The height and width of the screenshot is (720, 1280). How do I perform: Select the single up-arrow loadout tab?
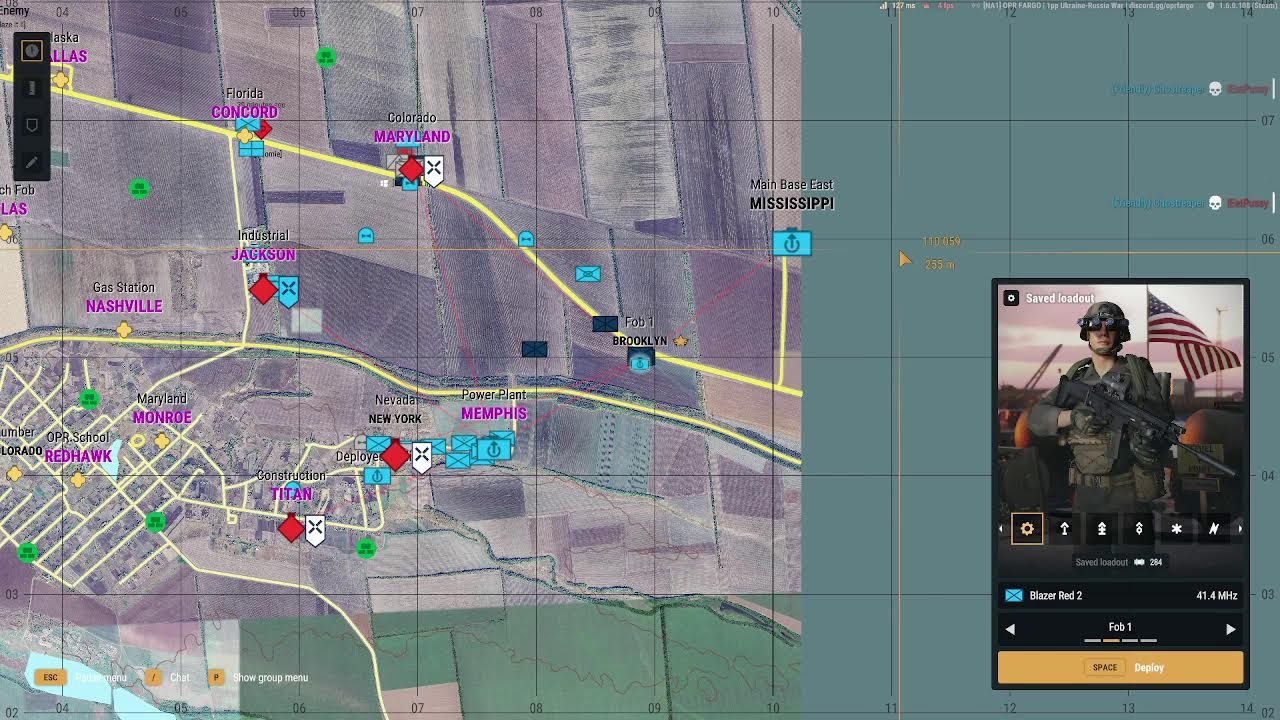tap(1064, 529)
